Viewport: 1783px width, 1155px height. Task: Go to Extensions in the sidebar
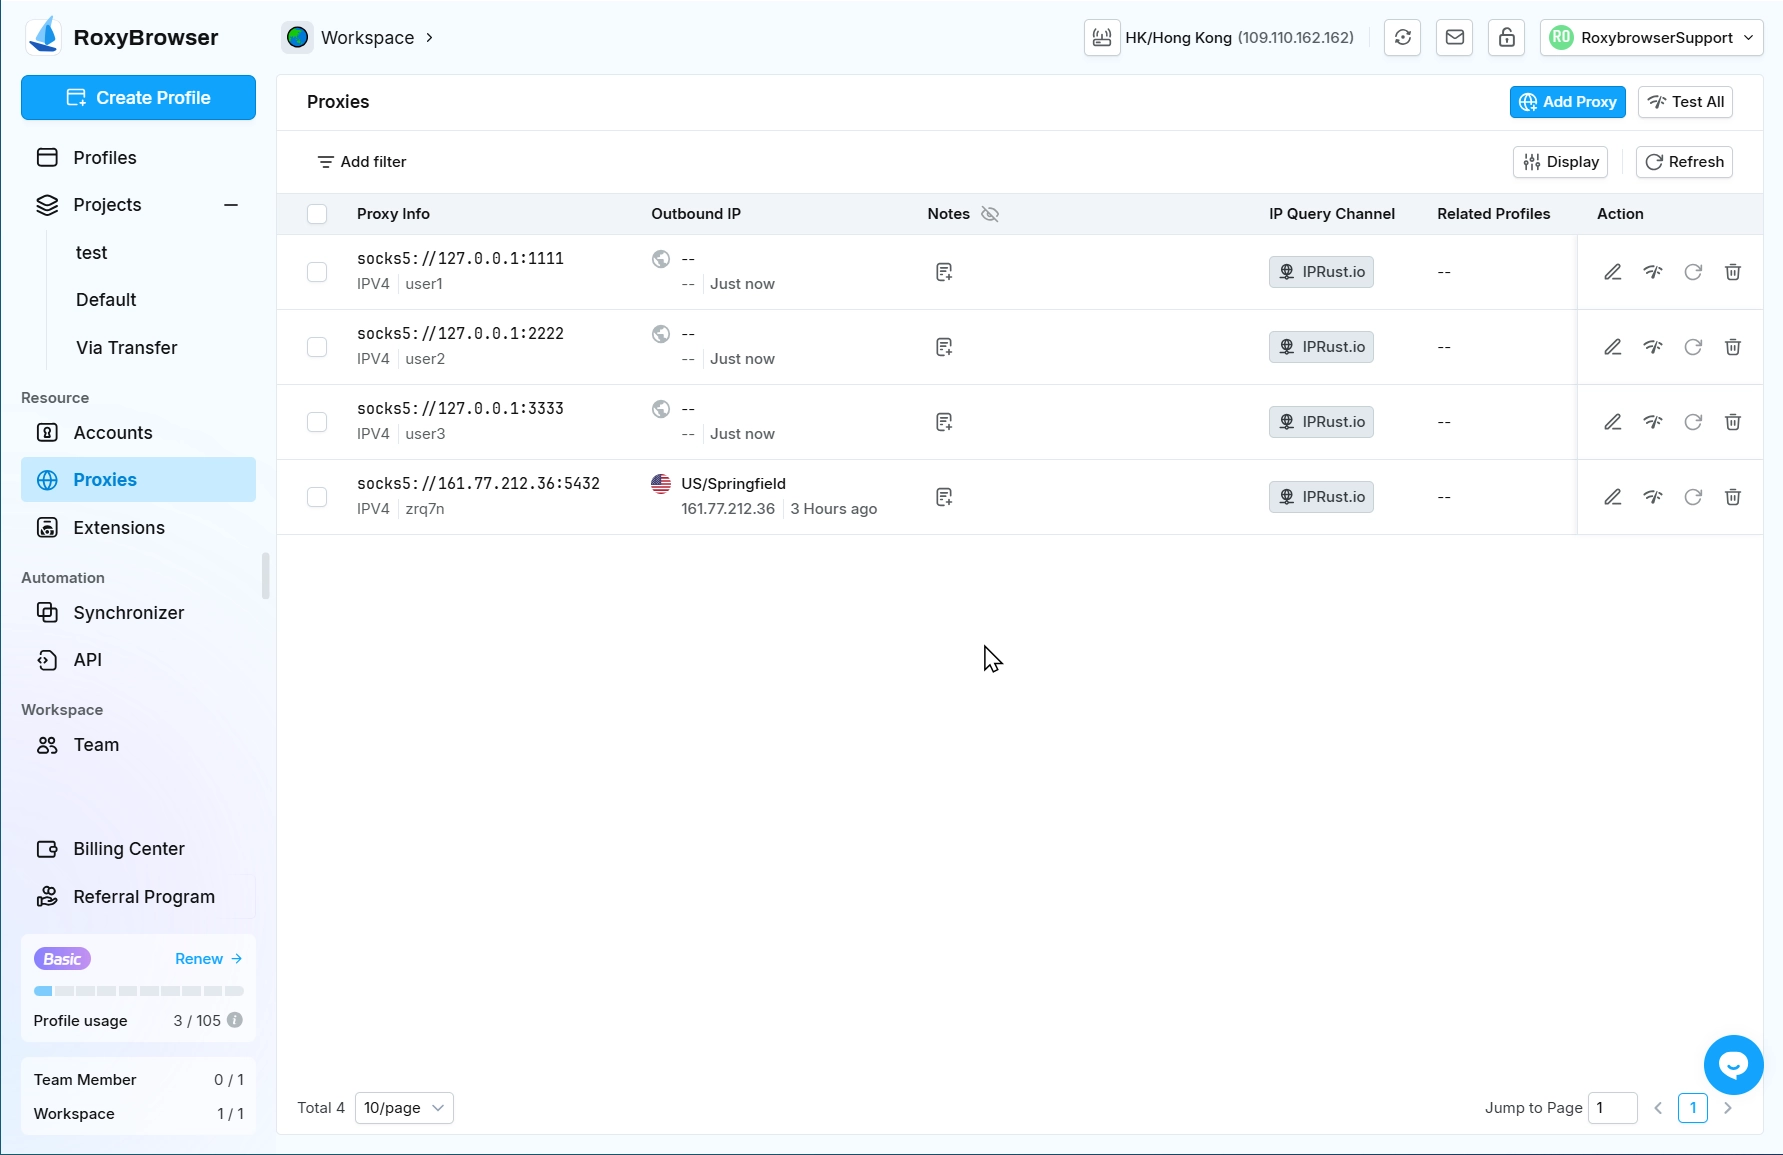[119, 528]
